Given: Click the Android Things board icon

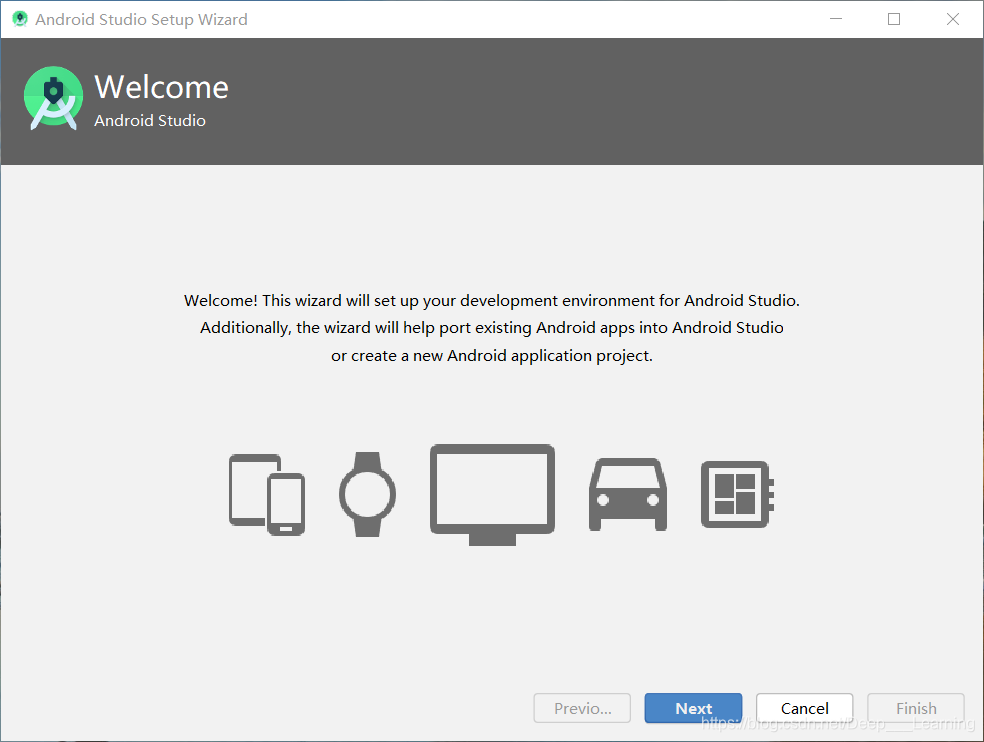Looking at the screenshot, I should point(737,495).
